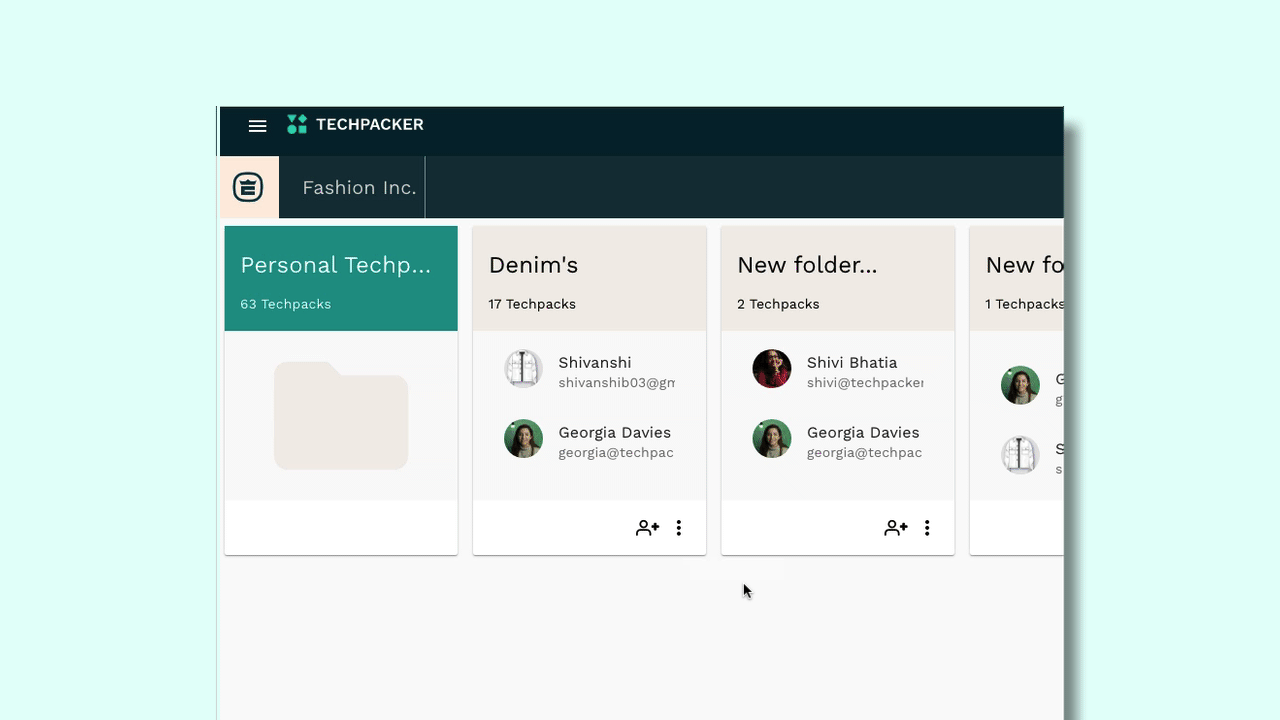
Task: Add a member to the New folder card
Action: point(896,528)
